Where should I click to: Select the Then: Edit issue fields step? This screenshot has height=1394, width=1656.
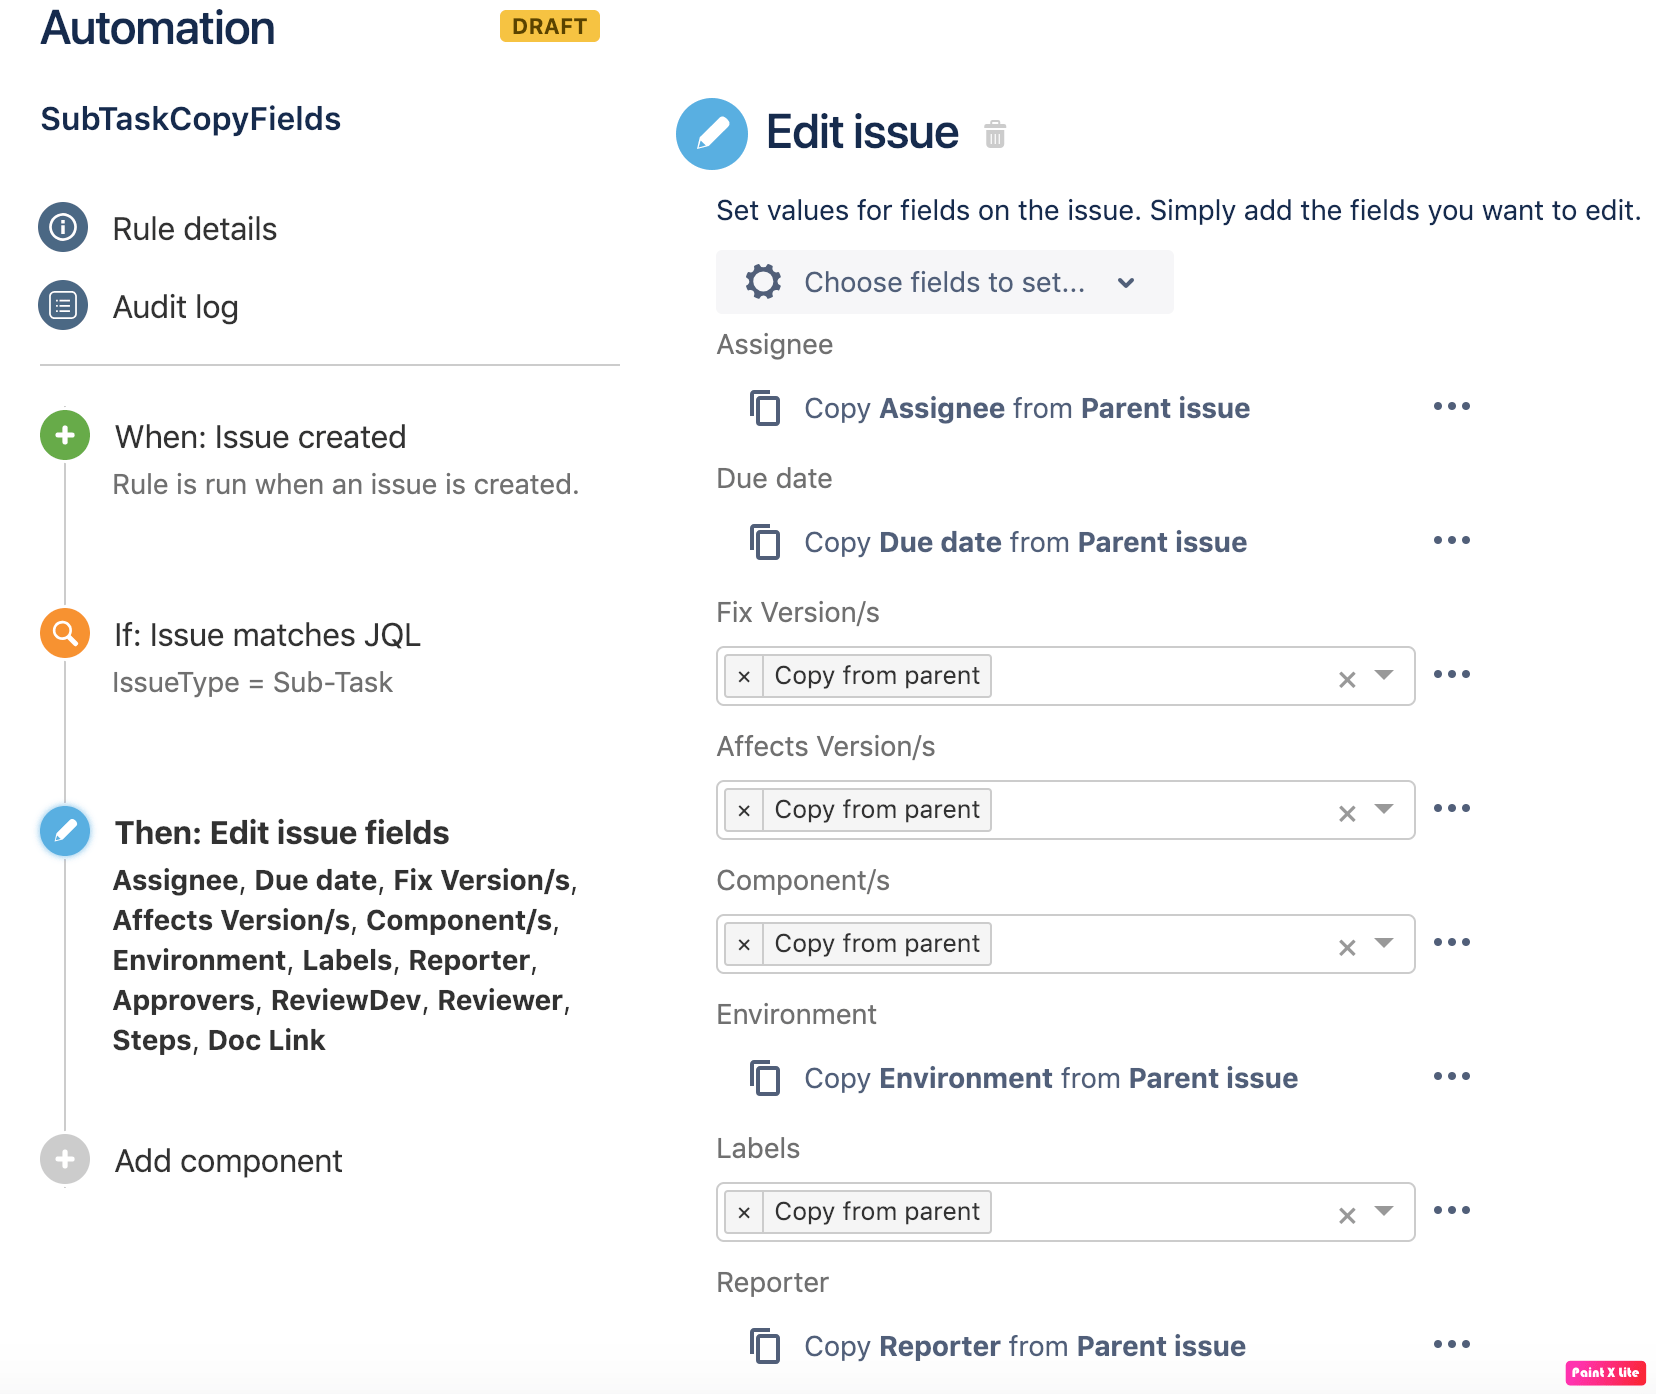click(282, 833)
